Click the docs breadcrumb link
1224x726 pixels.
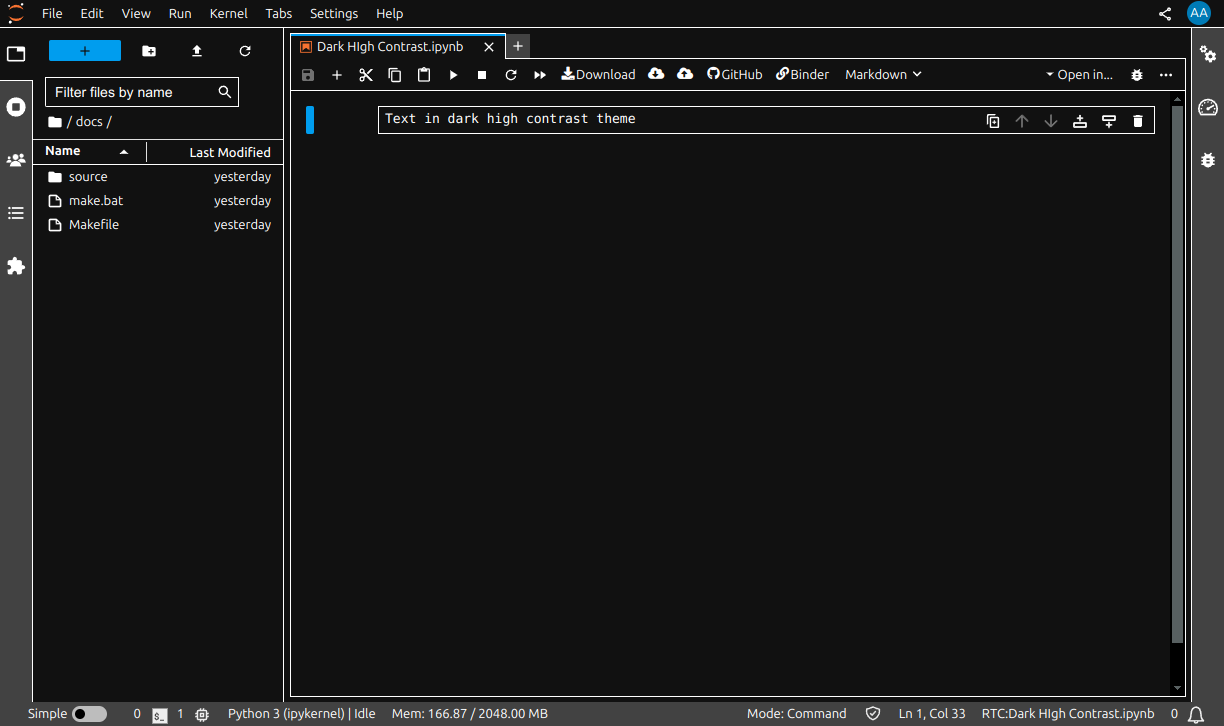89,122
